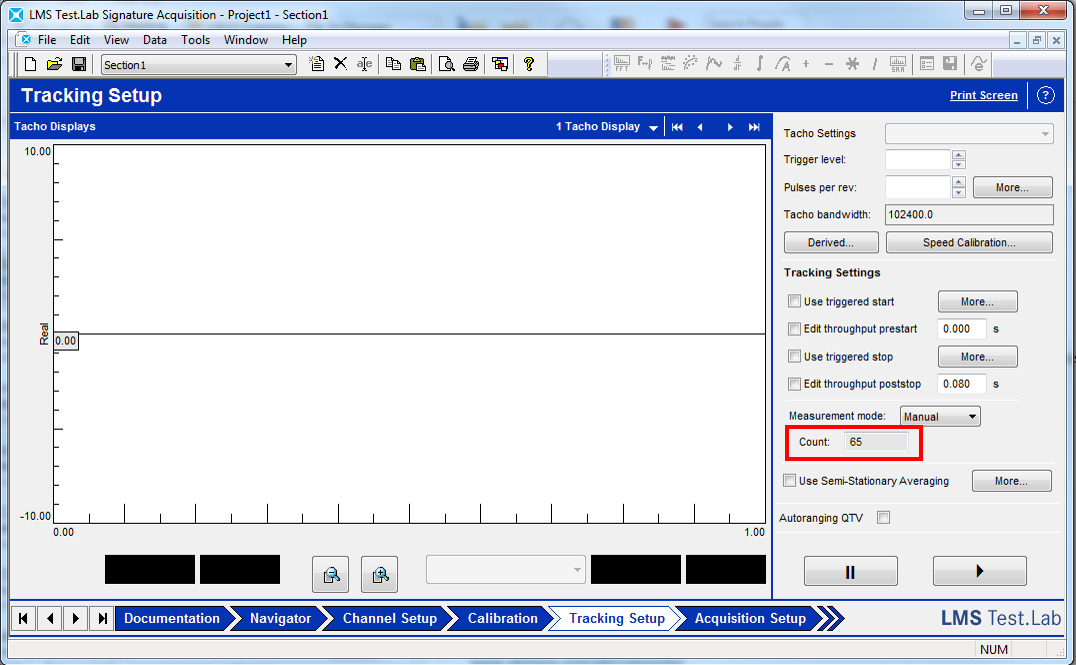Click the play arrow button in tracking panel
Screen dimensions: 1076x665
pyautogui.click(x=979, y=571)
